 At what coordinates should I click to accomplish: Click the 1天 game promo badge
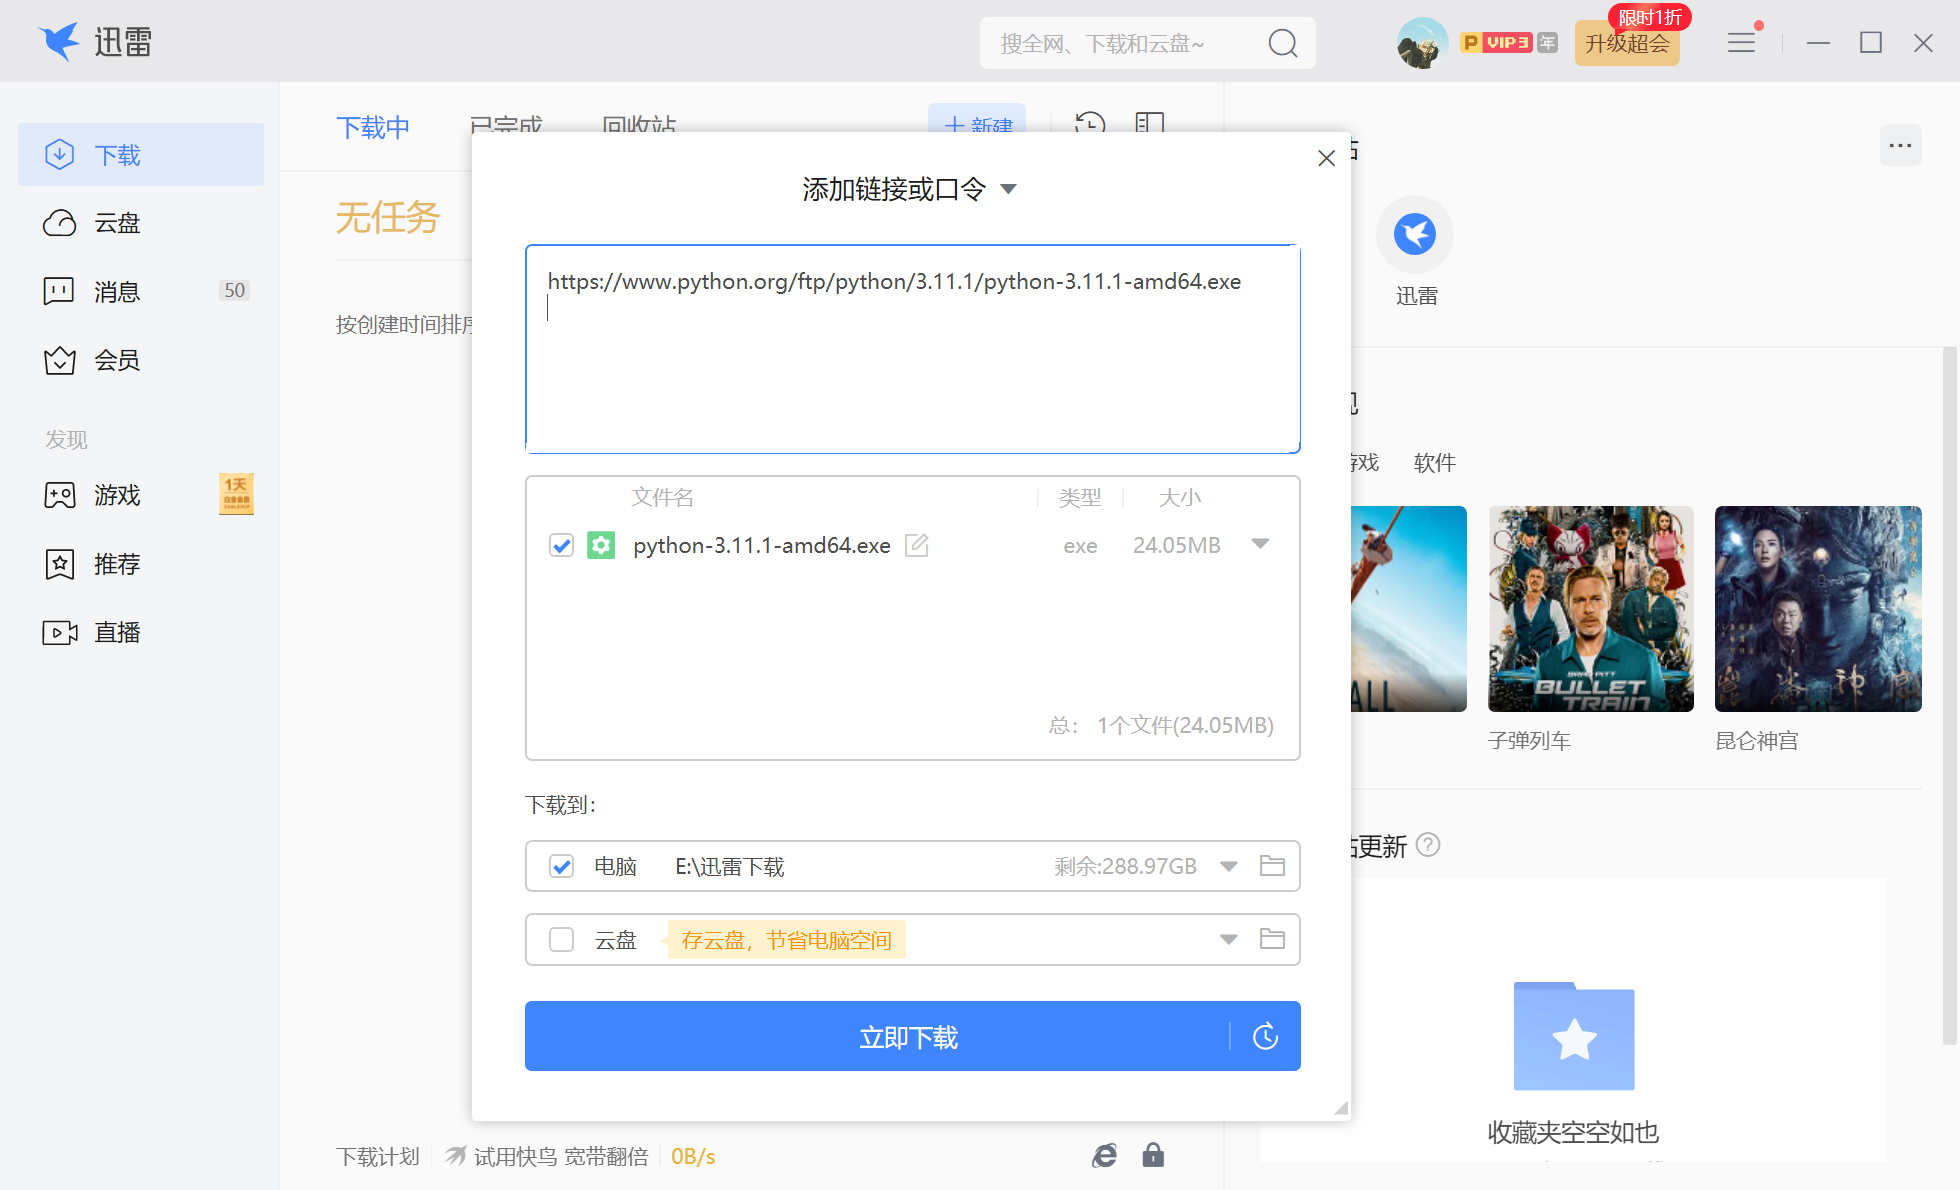236,494
